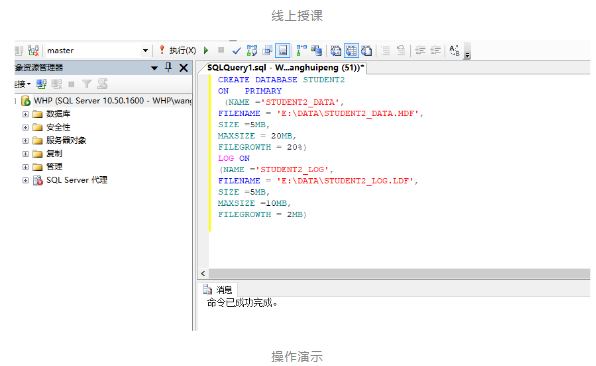This screenshot has height=366, width=596.
Task: Click connect Object Explorer icon
Action: point(41,84)
